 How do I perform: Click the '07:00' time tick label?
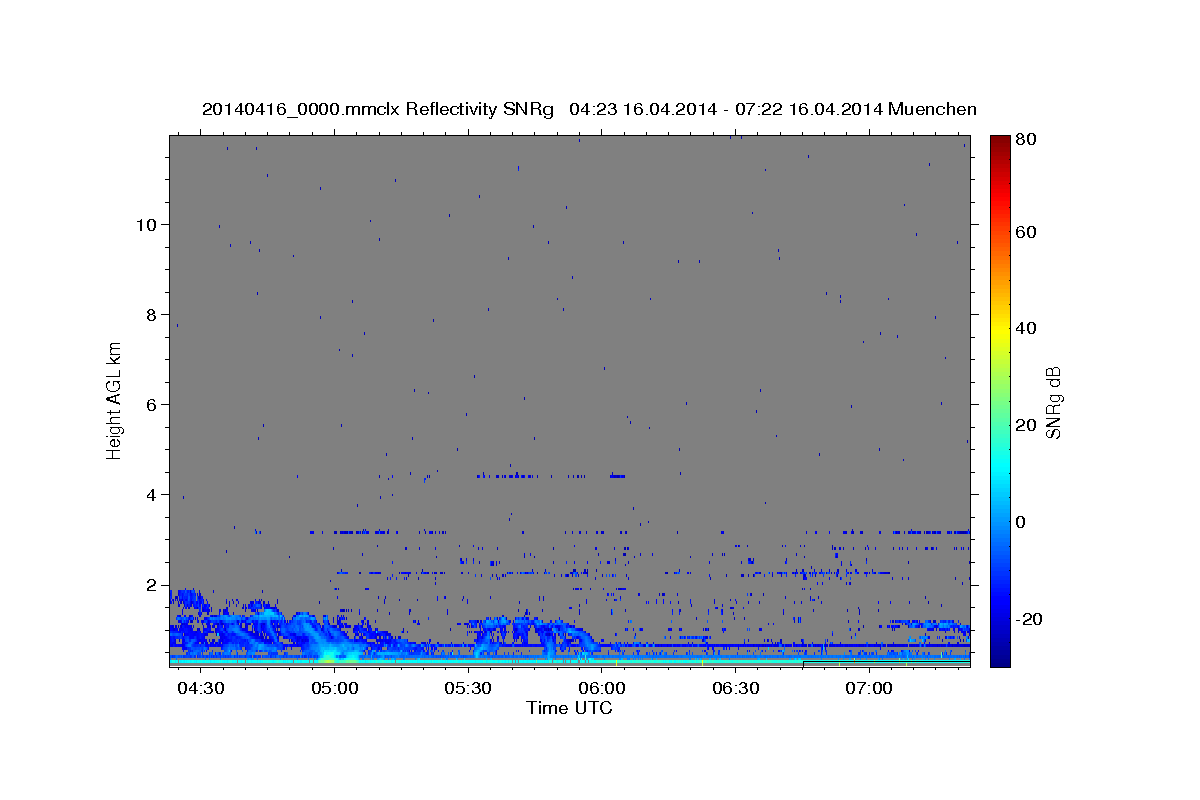click(x=869, y=689)
